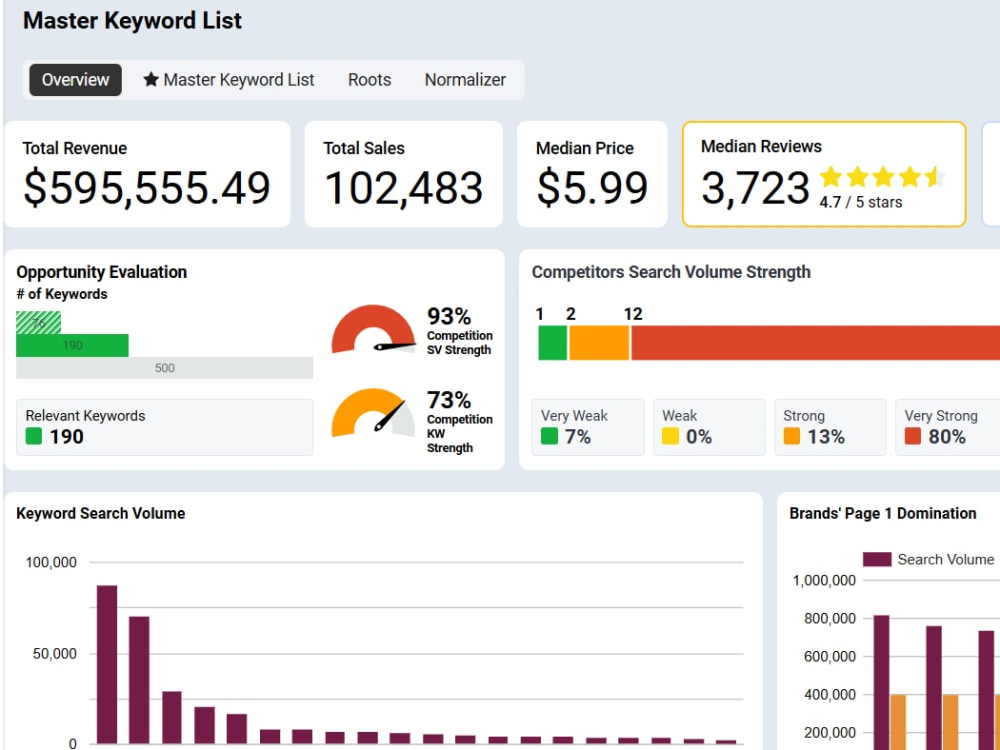Click the orange segment of competitor strength bar

coord(599,343)
